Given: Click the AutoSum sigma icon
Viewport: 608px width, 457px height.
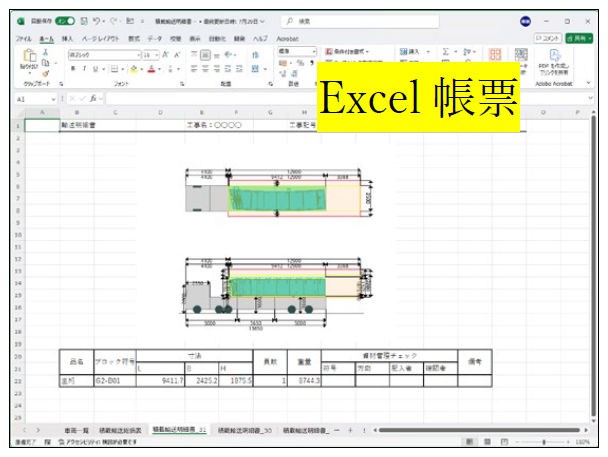Looking at the screenshot, I should point(445,51).
